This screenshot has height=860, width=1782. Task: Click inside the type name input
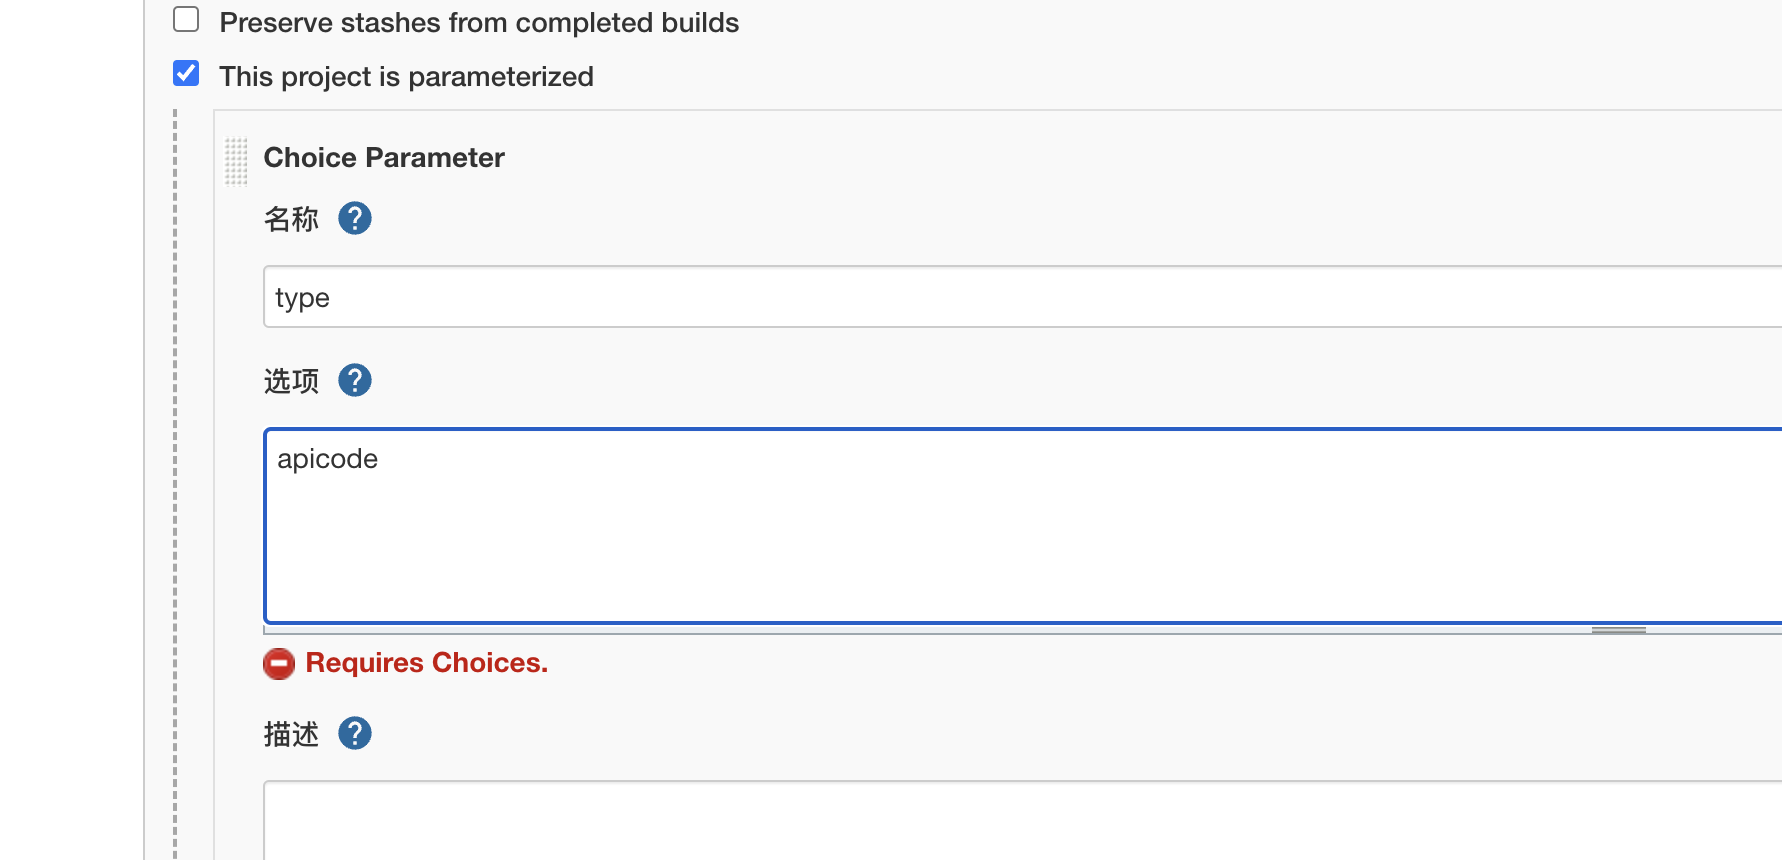[x=600, y=296]
